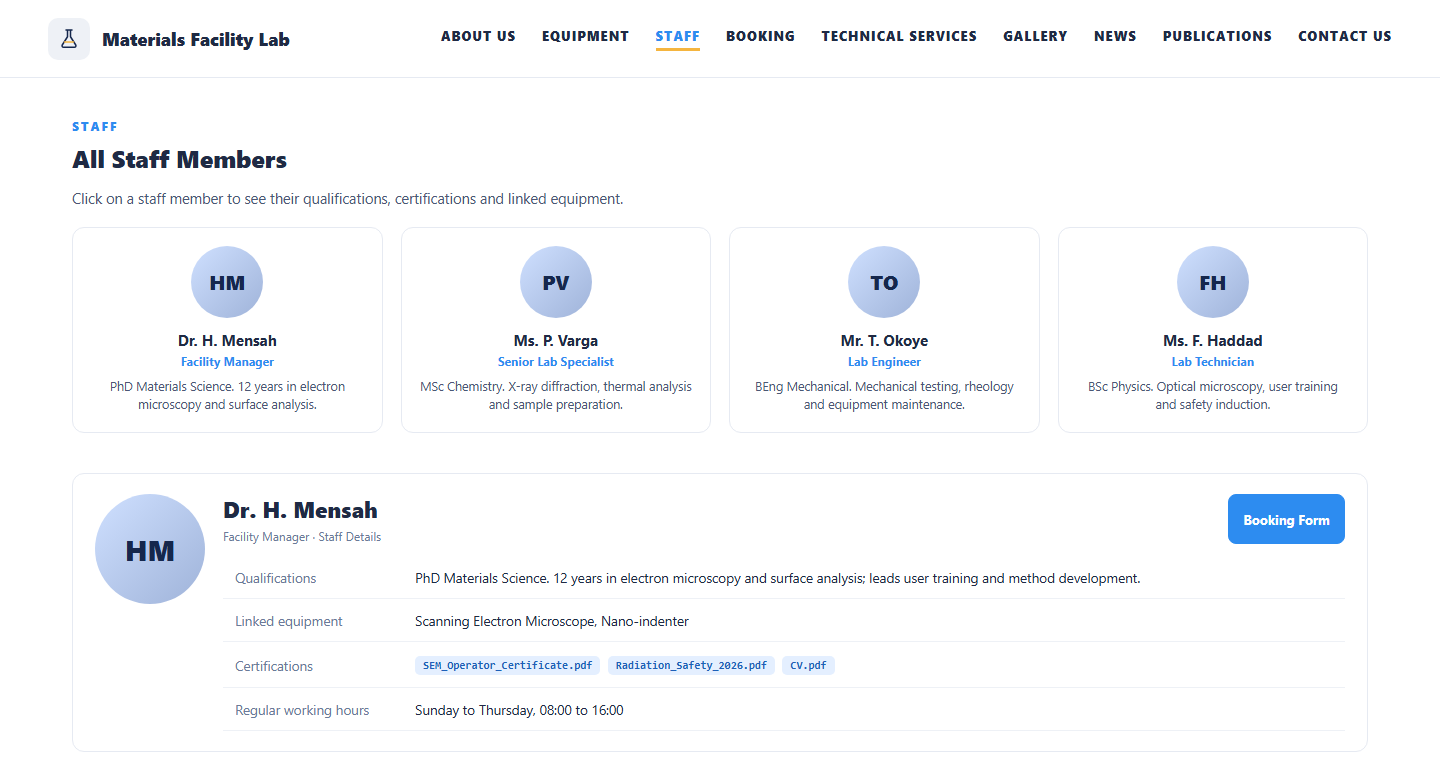The height and width of the screenshot is (760, 1440).
Task: Click the flask logo icon
Action: pyautogui.click(x=69, y=39)
